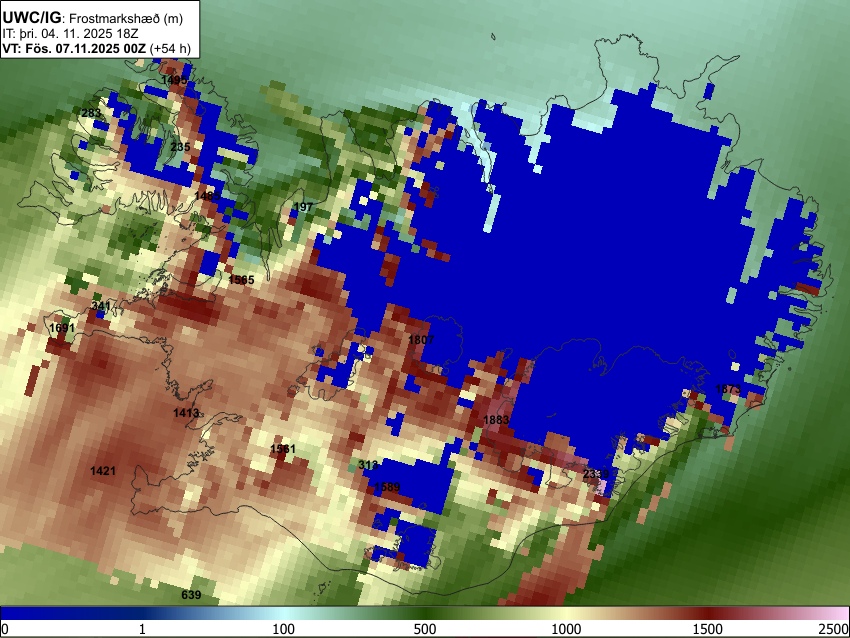Viewport: 850px width, 638px height.
Task: Click the legend tick label 500
Action: 425,629
